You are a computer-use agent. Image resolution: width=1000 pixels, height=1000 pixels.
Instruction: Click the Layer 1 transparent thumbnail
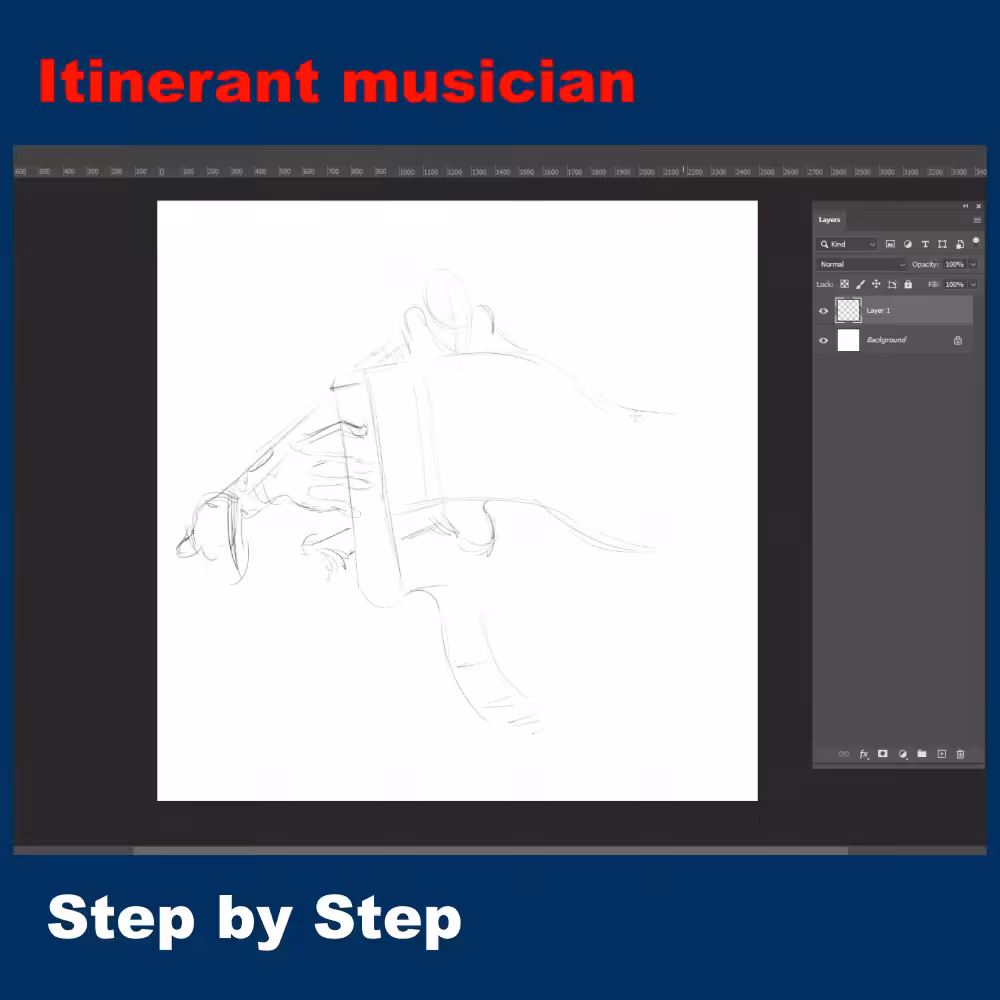pos(848,311)
